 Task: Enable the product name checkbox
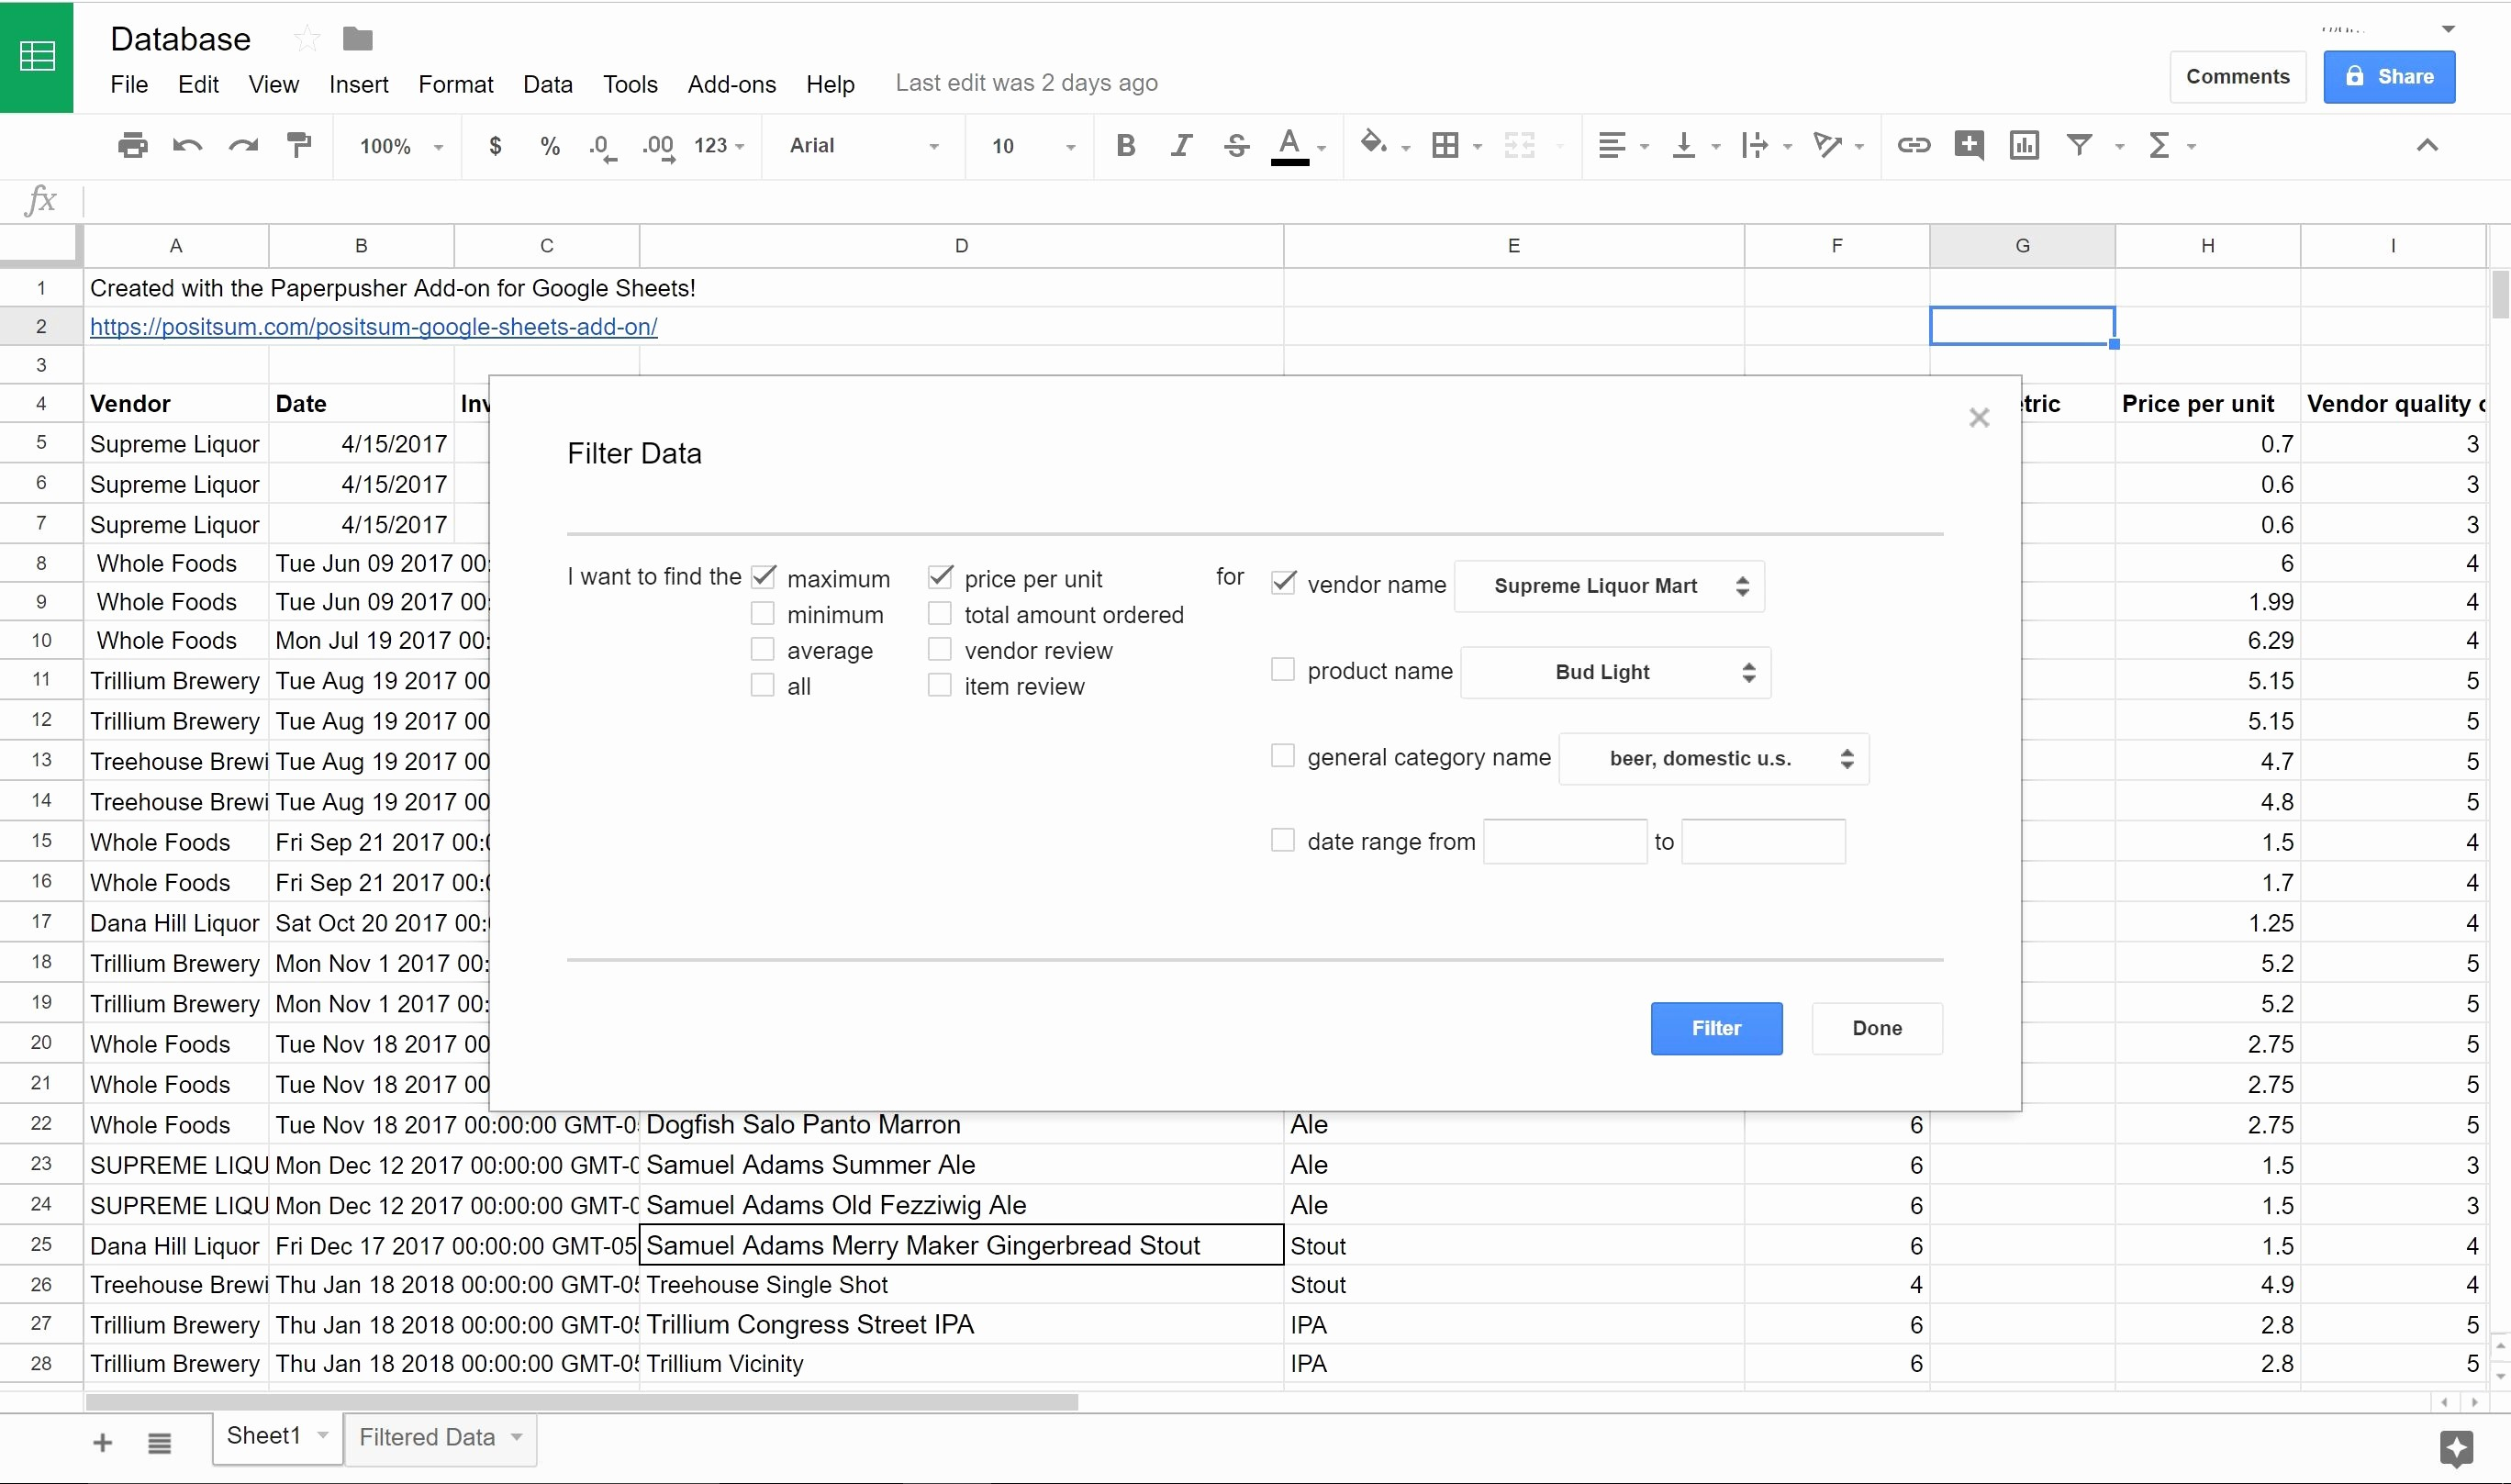(x=1283, y=670)
